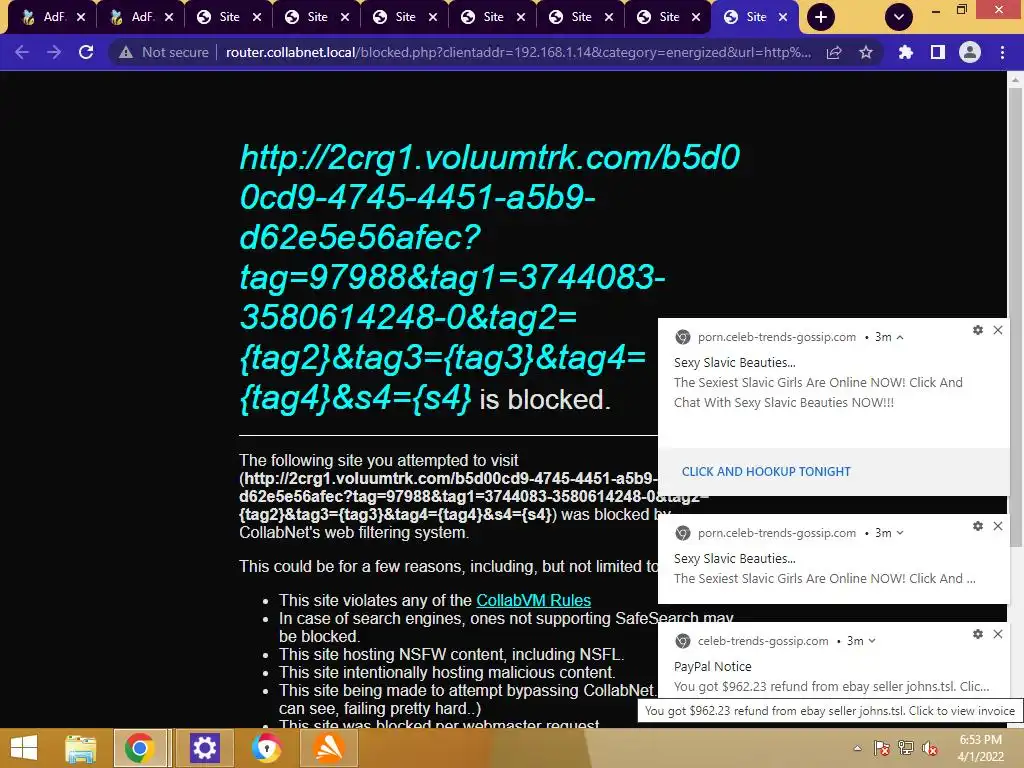Dismiss the second Slavic Beauties notification

(x=998, y=526)
